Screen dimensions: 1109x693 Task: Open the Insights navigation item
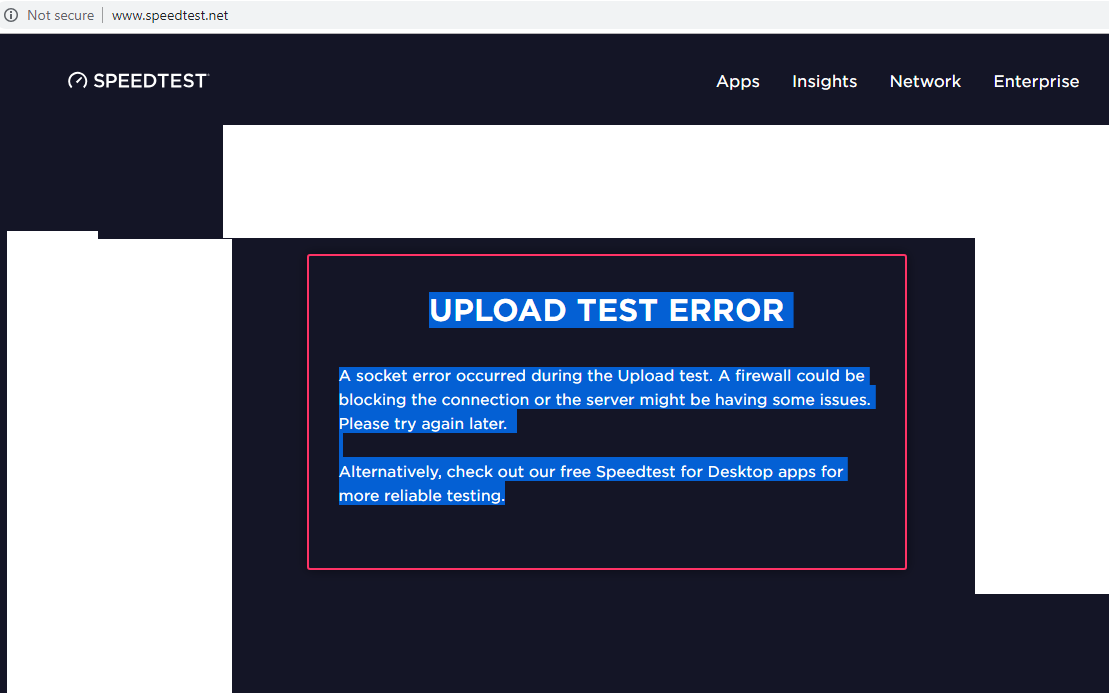[824, 82]
